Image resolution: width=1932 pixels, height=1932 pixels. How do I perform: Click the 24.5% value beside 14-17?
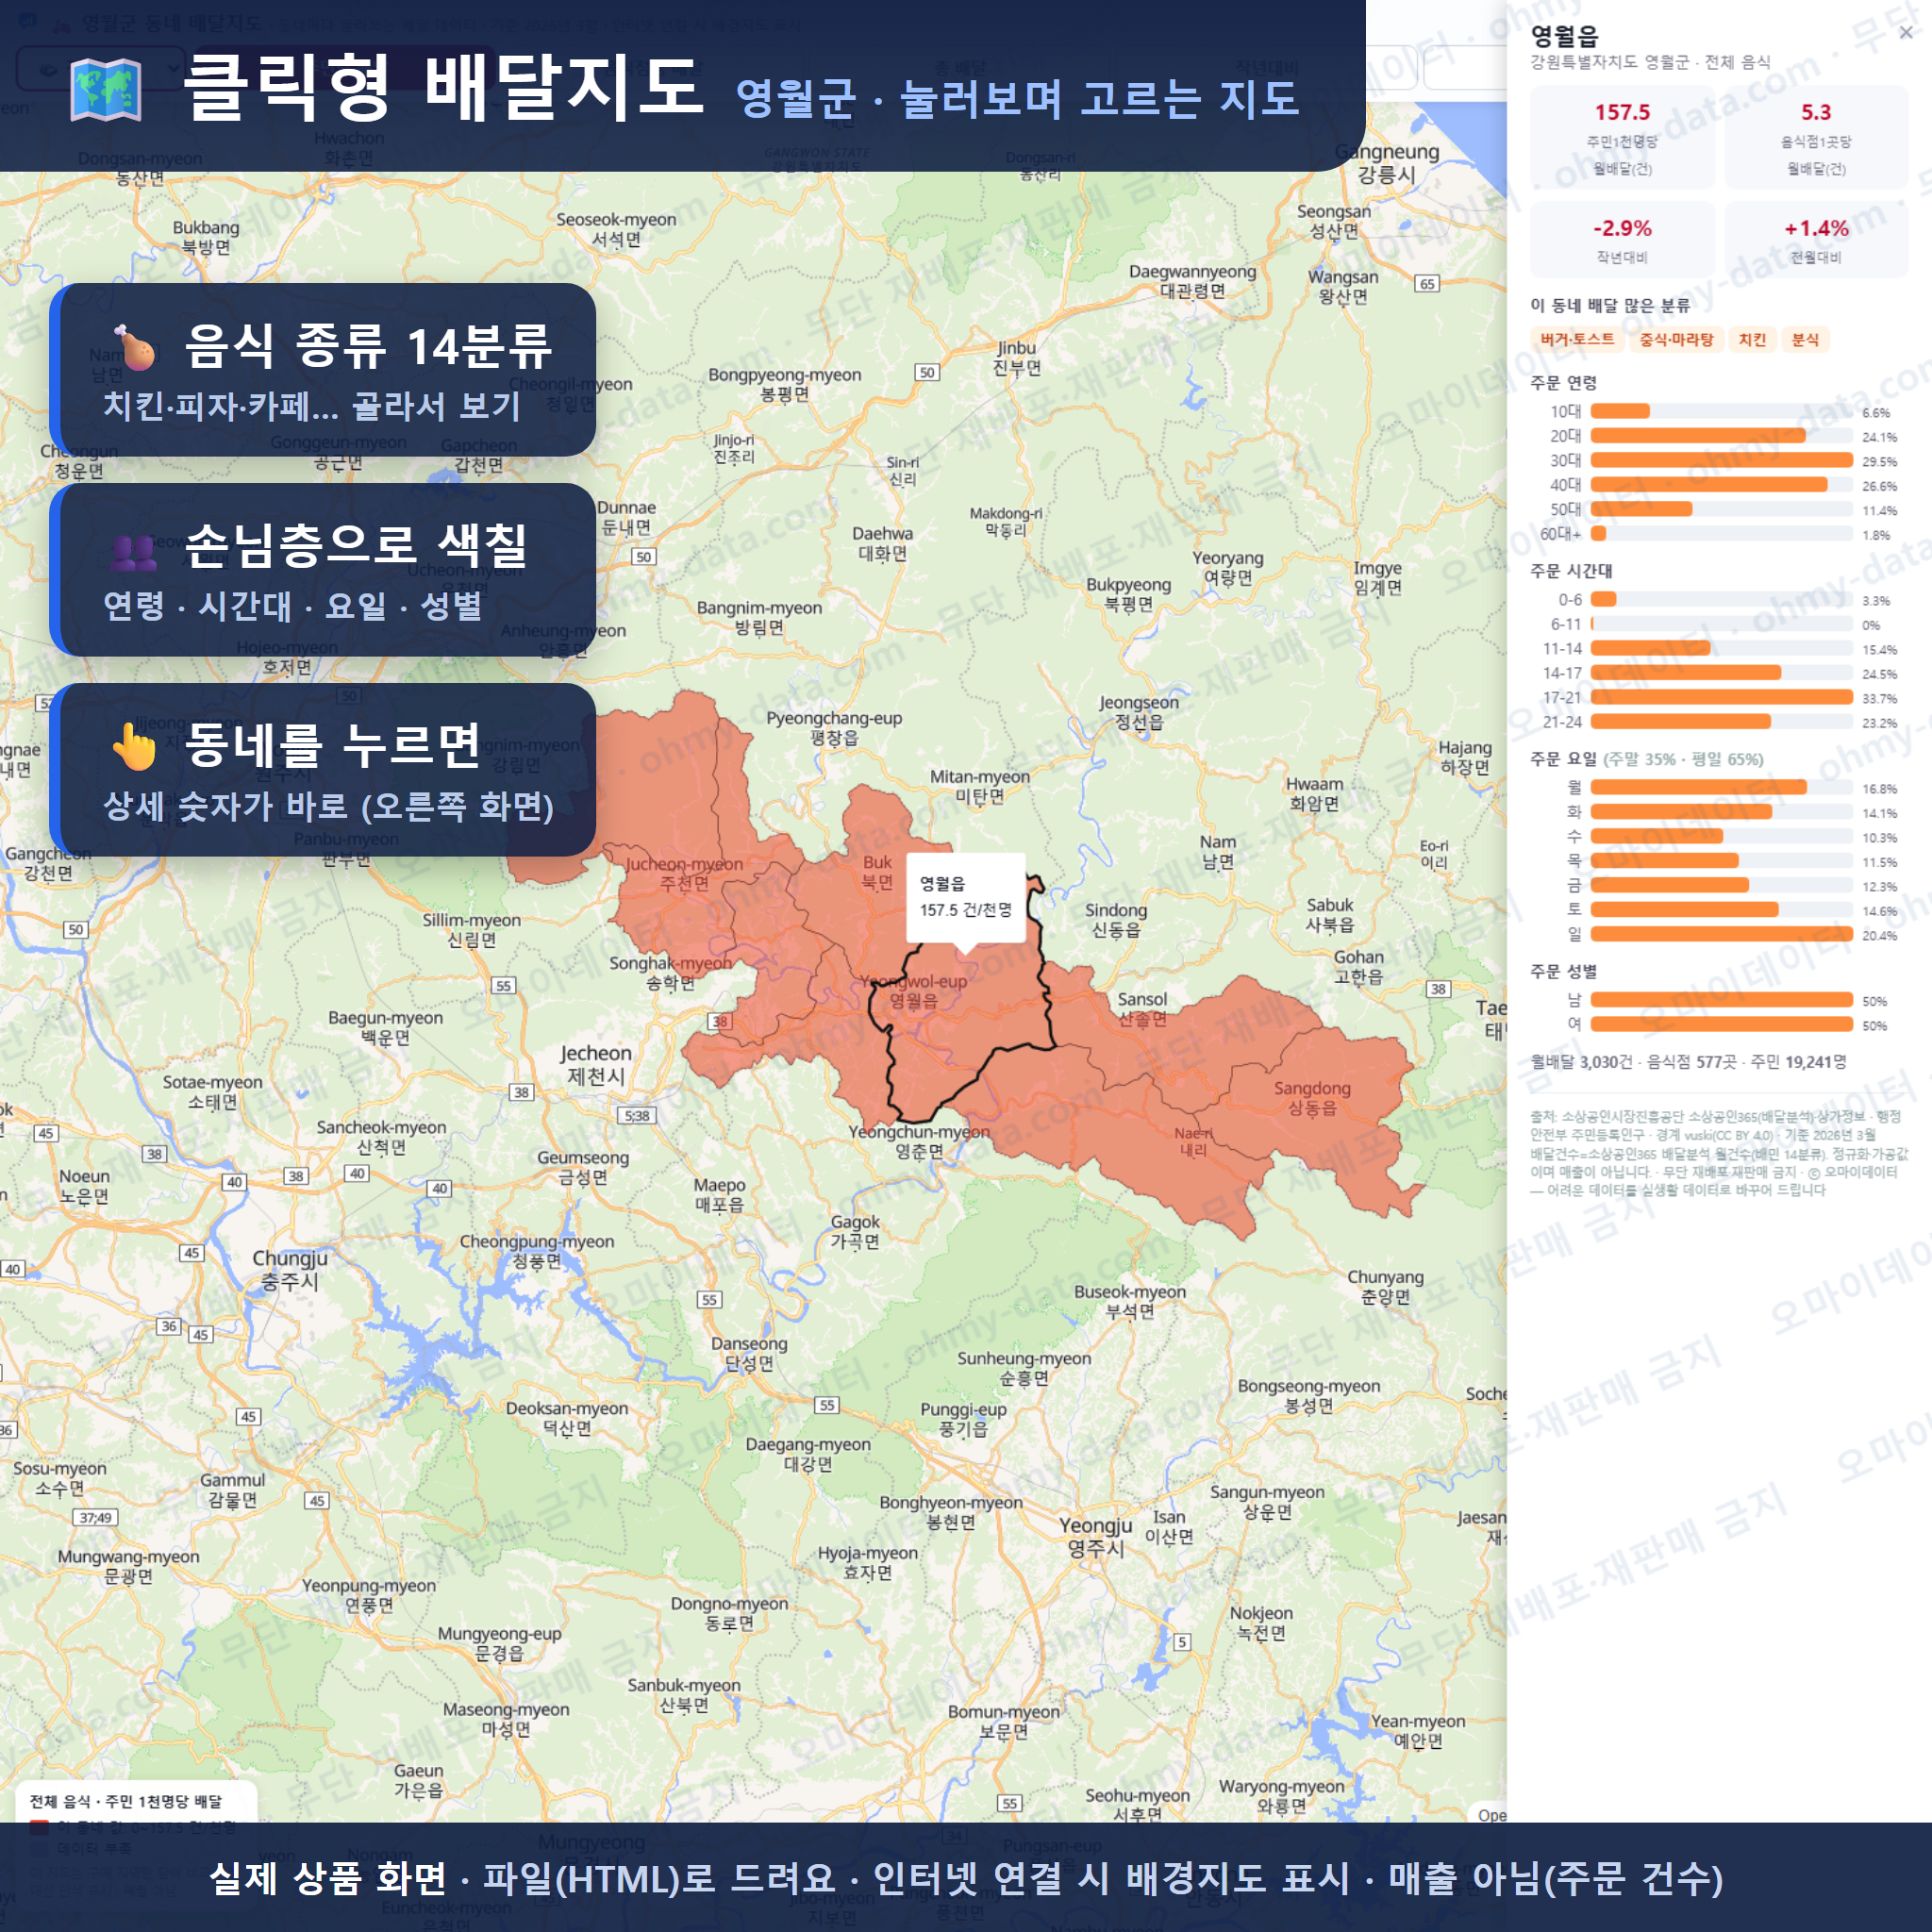(1879, 674)
